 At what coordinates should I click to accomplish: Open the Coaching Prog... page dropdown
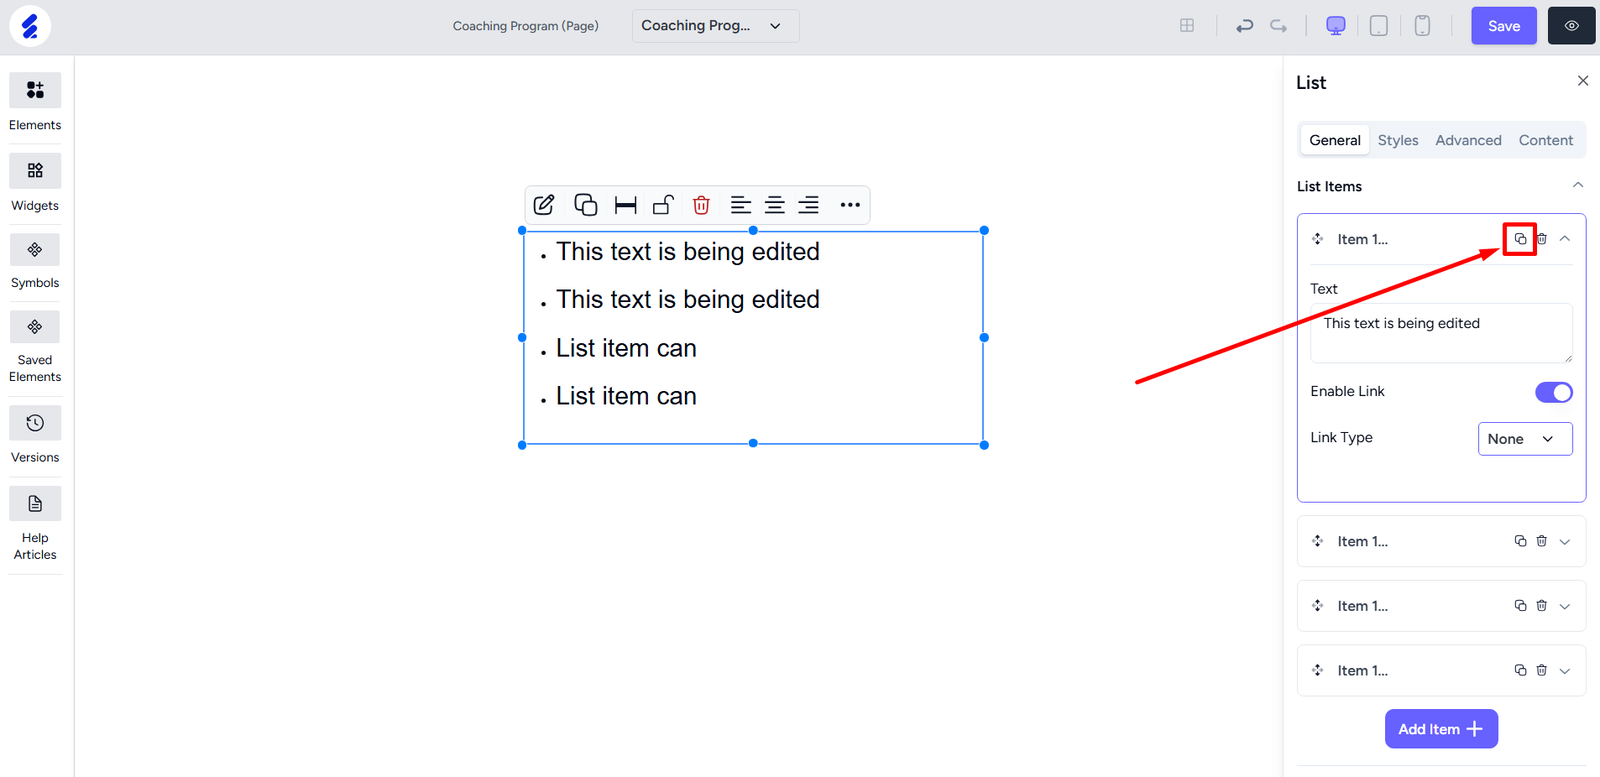point(714,26)
